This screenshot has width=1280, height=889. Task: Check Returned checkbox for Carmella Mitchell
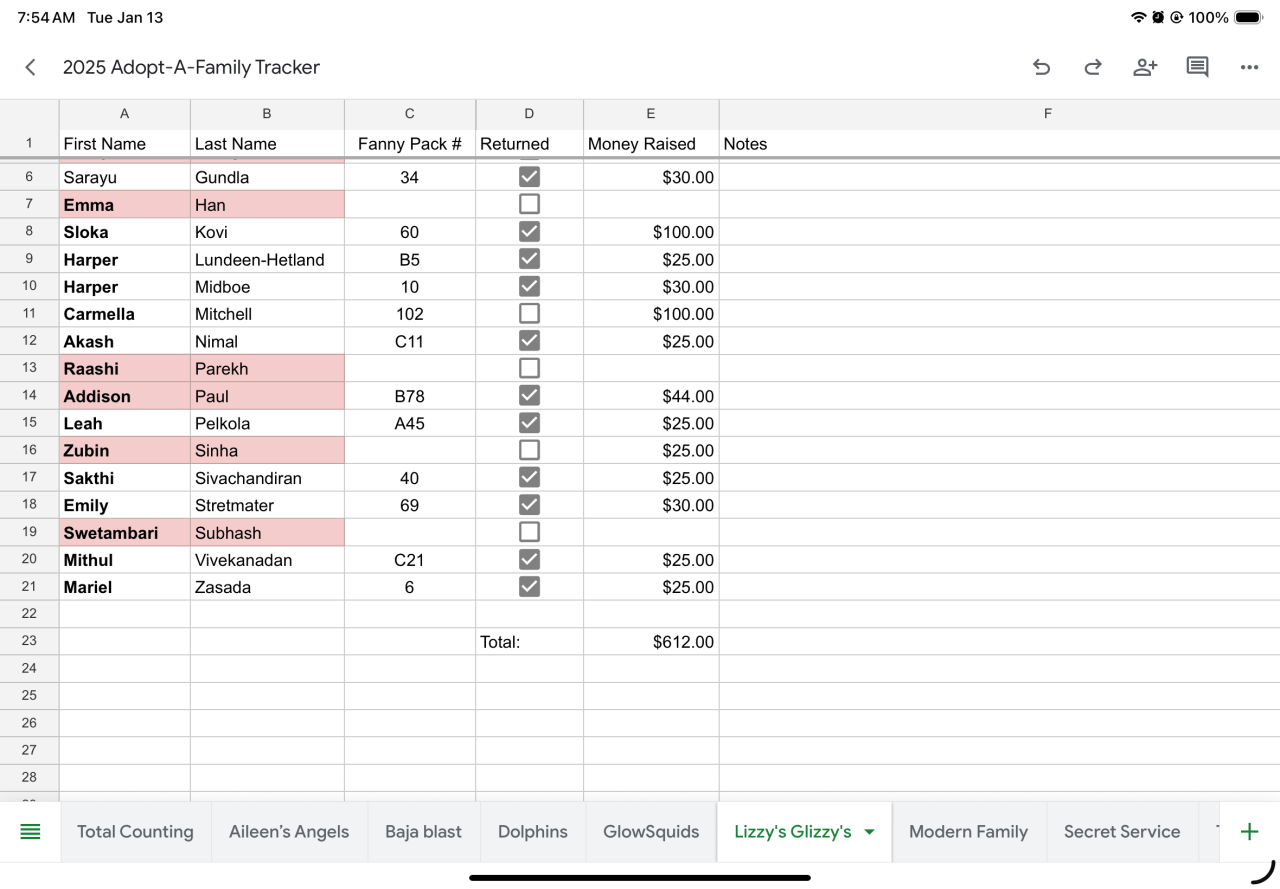coord(529,314)
